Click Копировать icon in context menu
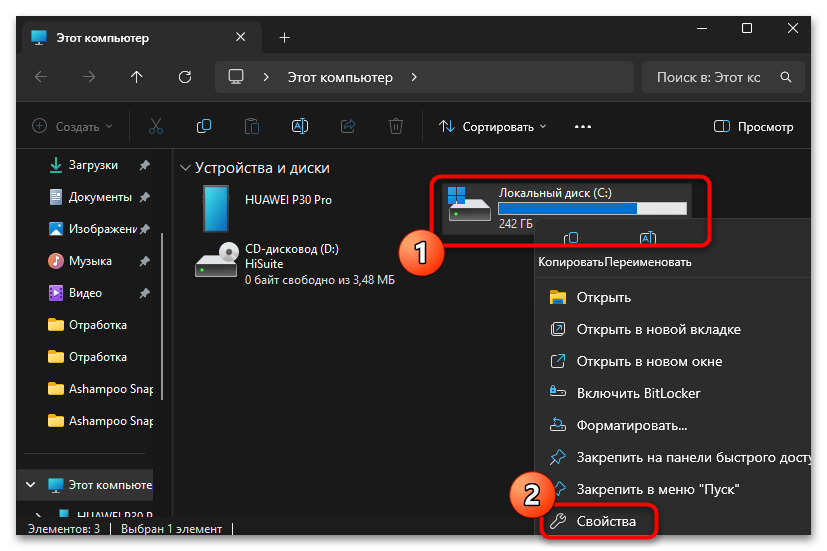 571,238
